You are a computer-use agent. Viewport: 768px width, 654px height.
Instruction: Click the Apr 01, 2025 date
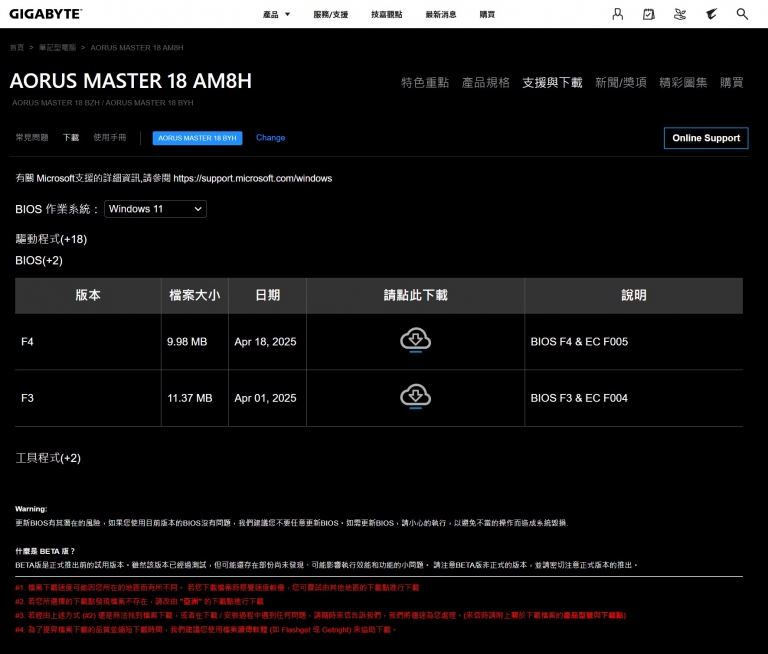pos(265,398)
